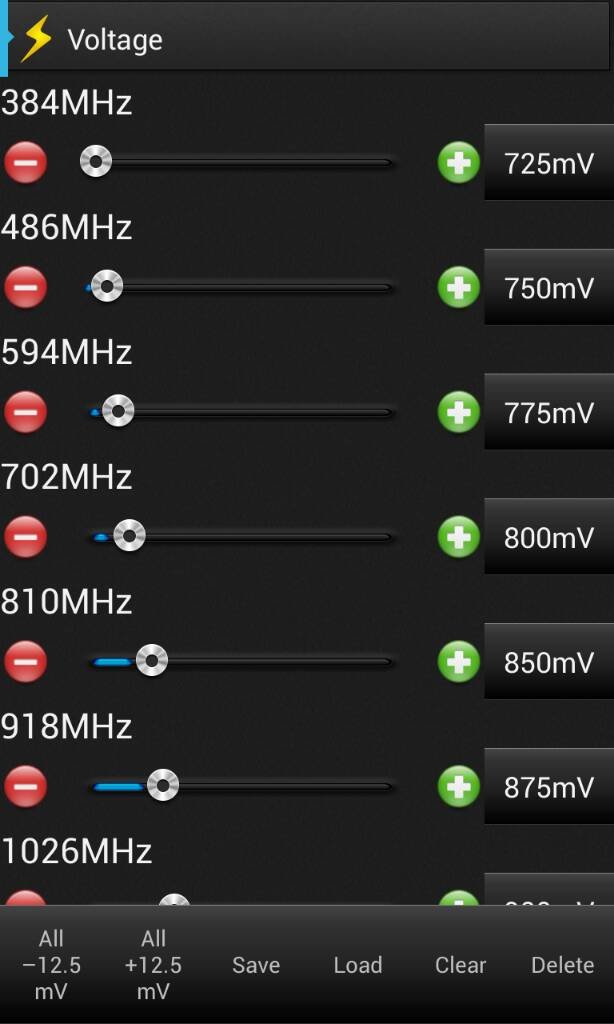
Task: Tap Clear in the bottom menu
Action: pyautogui.click(x=460, y=965)
